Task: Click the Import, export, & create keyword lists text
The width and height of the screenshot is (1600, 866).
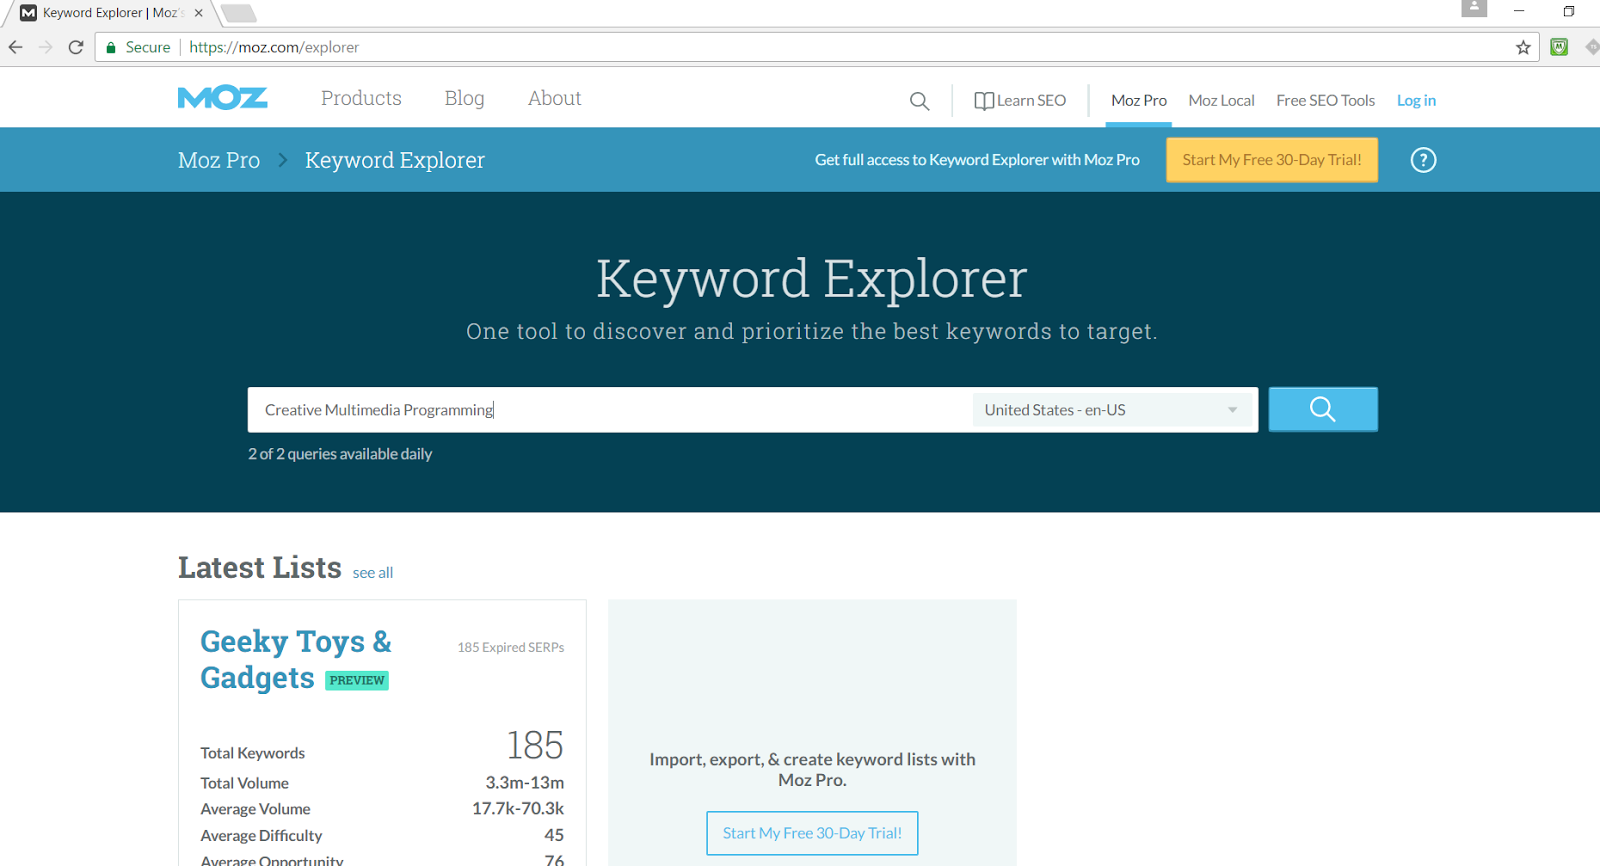Action: [812, 769]
